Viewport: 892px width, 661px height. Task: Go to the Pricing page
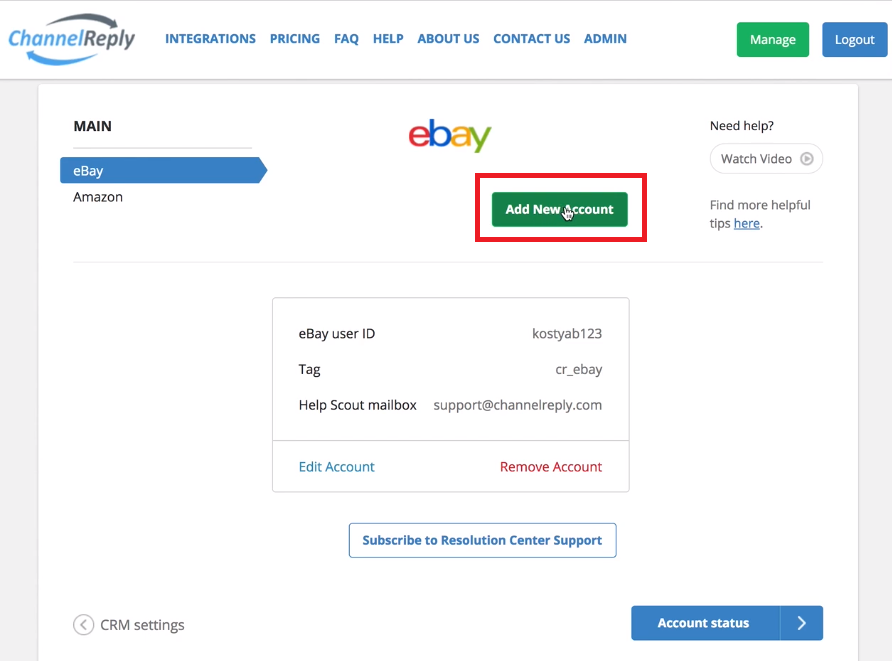tap(295, 39)
